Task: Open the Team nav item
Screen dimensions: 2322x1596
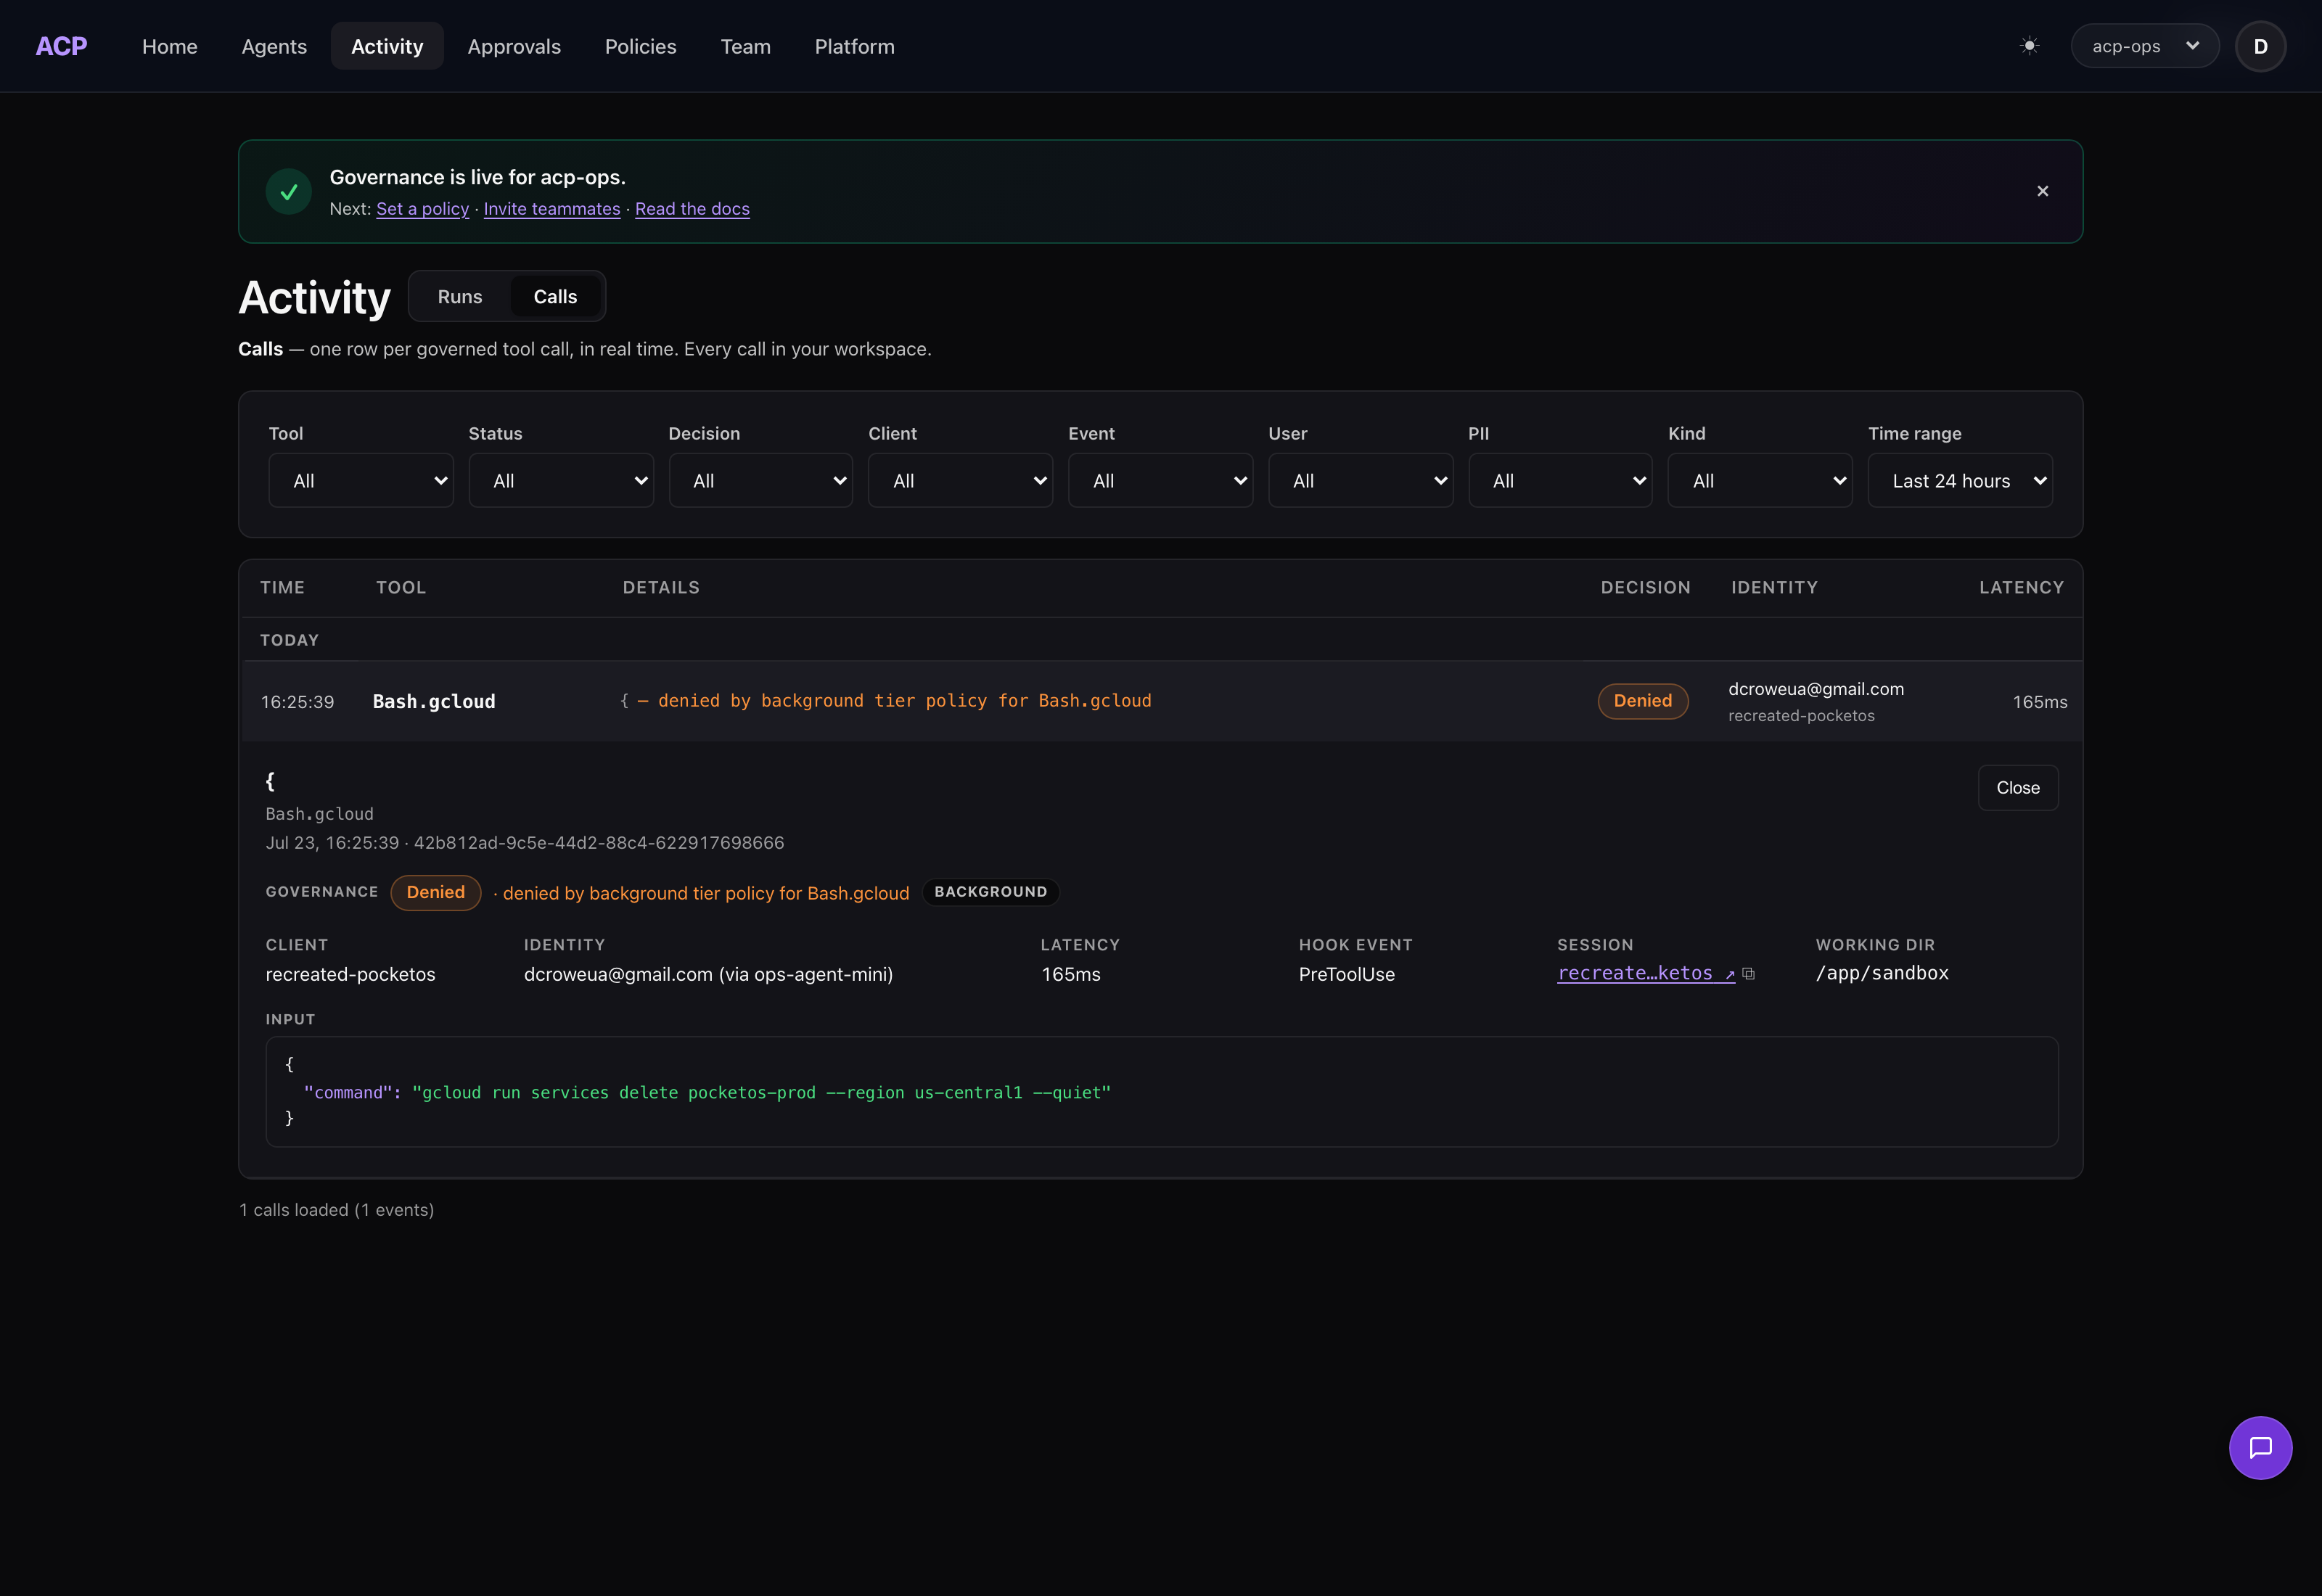Action: click(746, 46)
